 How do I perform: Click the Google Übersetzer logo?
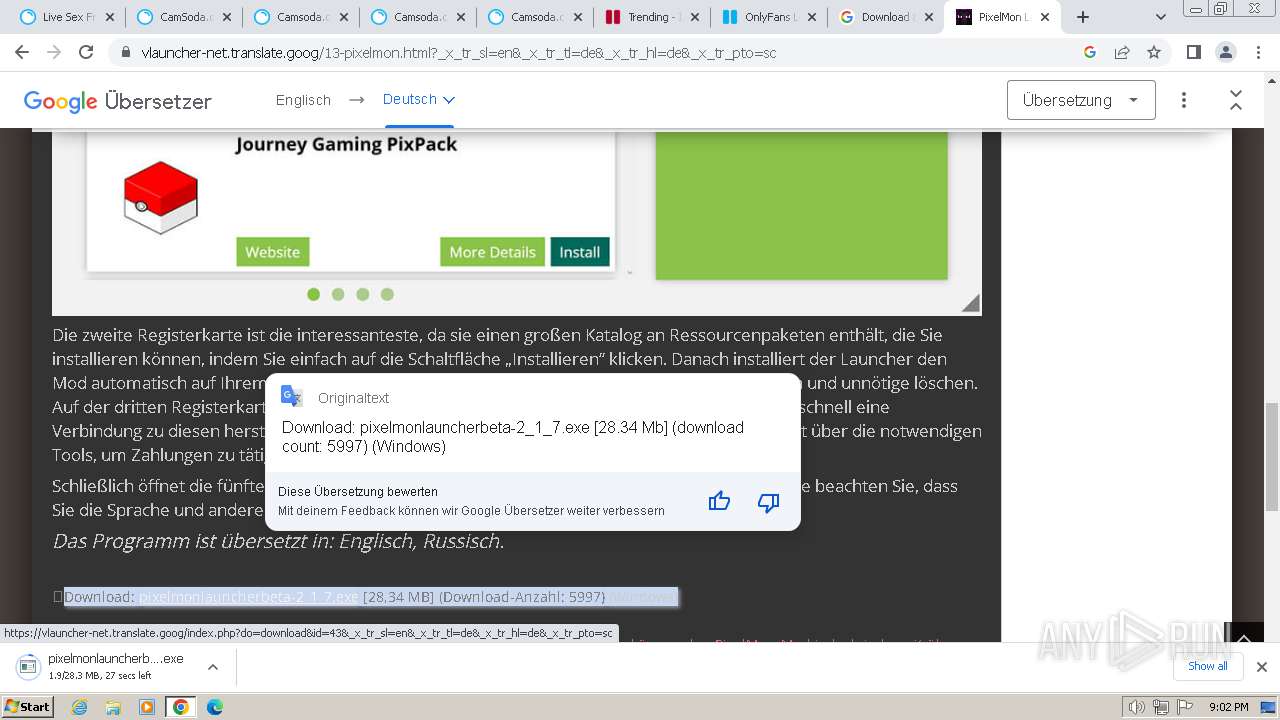click(118, 101)
